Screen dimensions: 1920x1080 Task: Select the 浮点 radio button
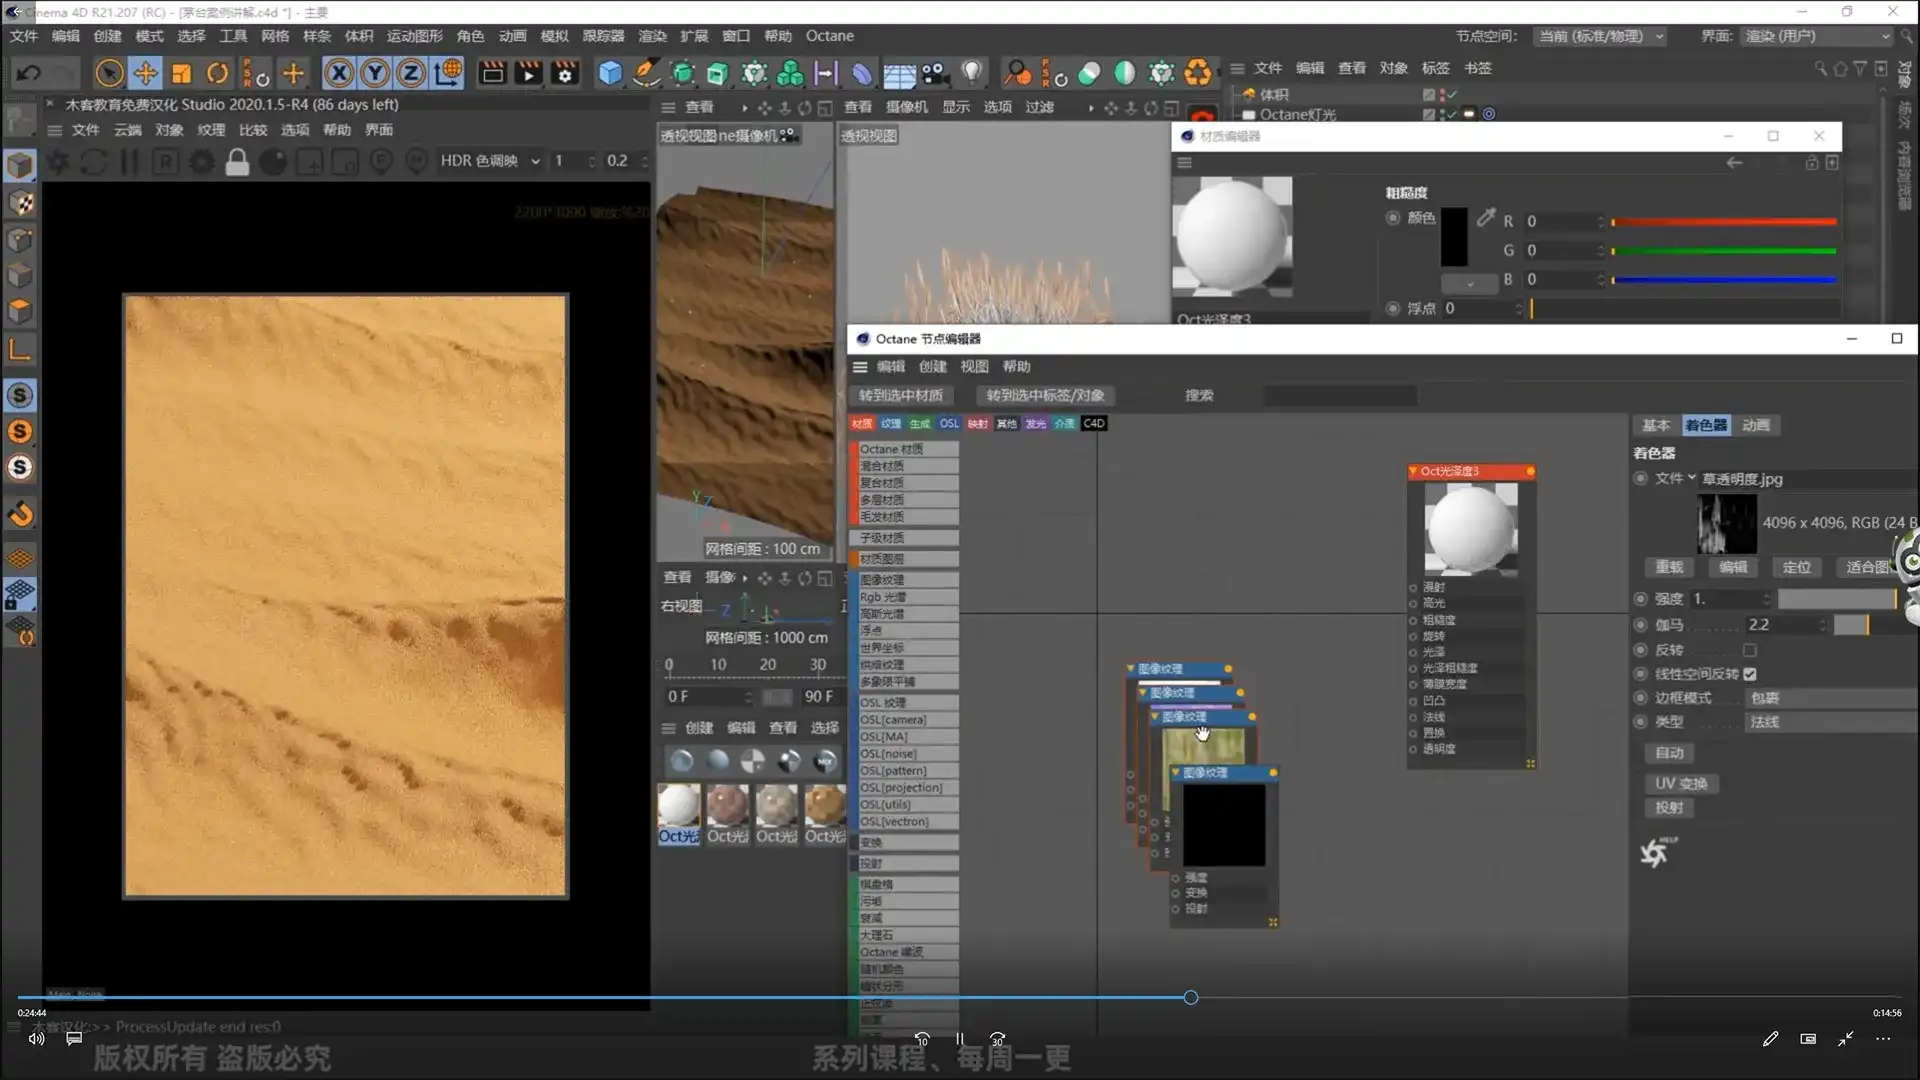click(1393, 309)
